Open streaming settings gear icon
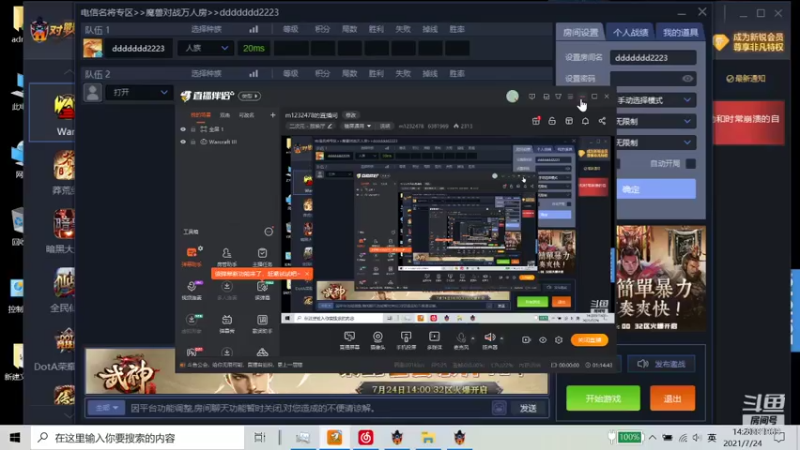800x450 pixels. click(x=559, y=340)
